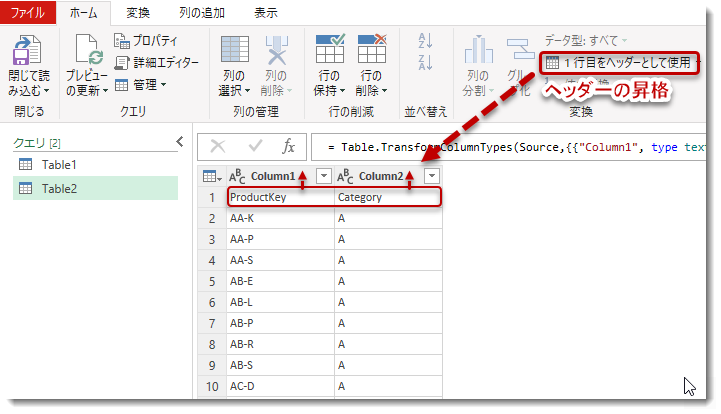The width and height of the screenshot is (721, 414).
Task: Confirm the formula with the checkmark icon
Action: [255, 146]
